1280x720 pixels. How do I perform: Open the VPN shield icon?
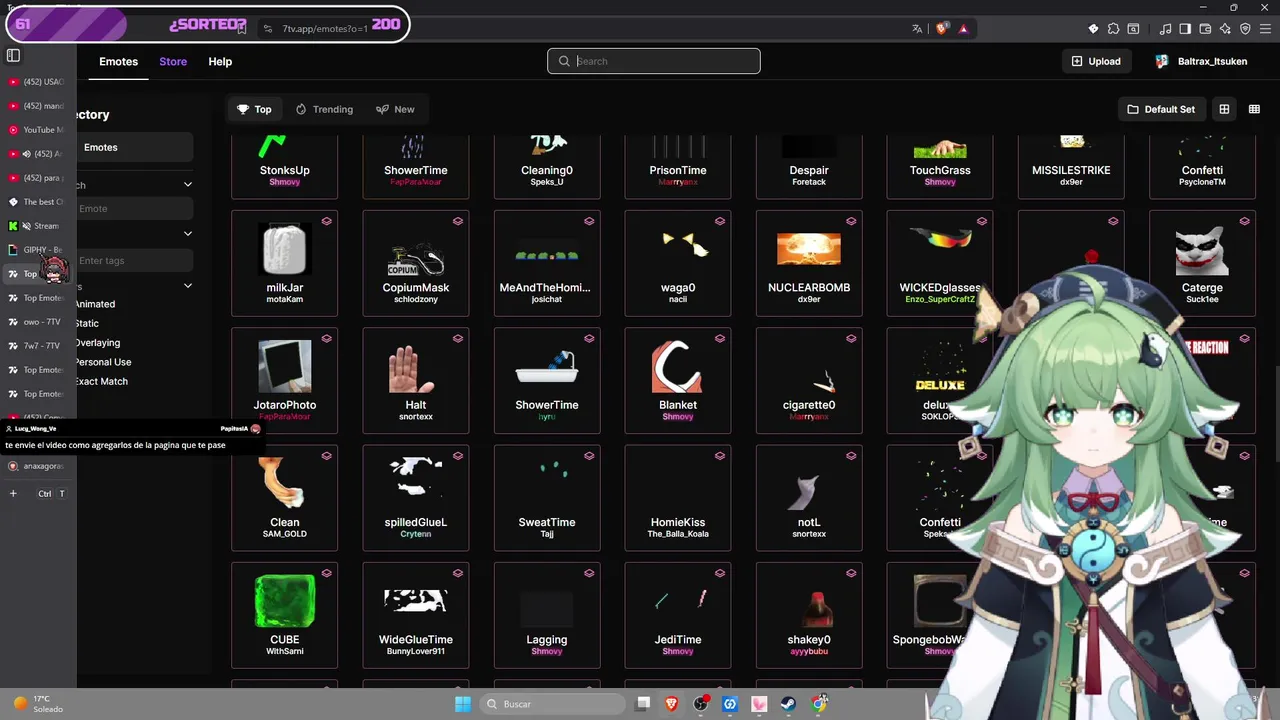pos(1245,29)
